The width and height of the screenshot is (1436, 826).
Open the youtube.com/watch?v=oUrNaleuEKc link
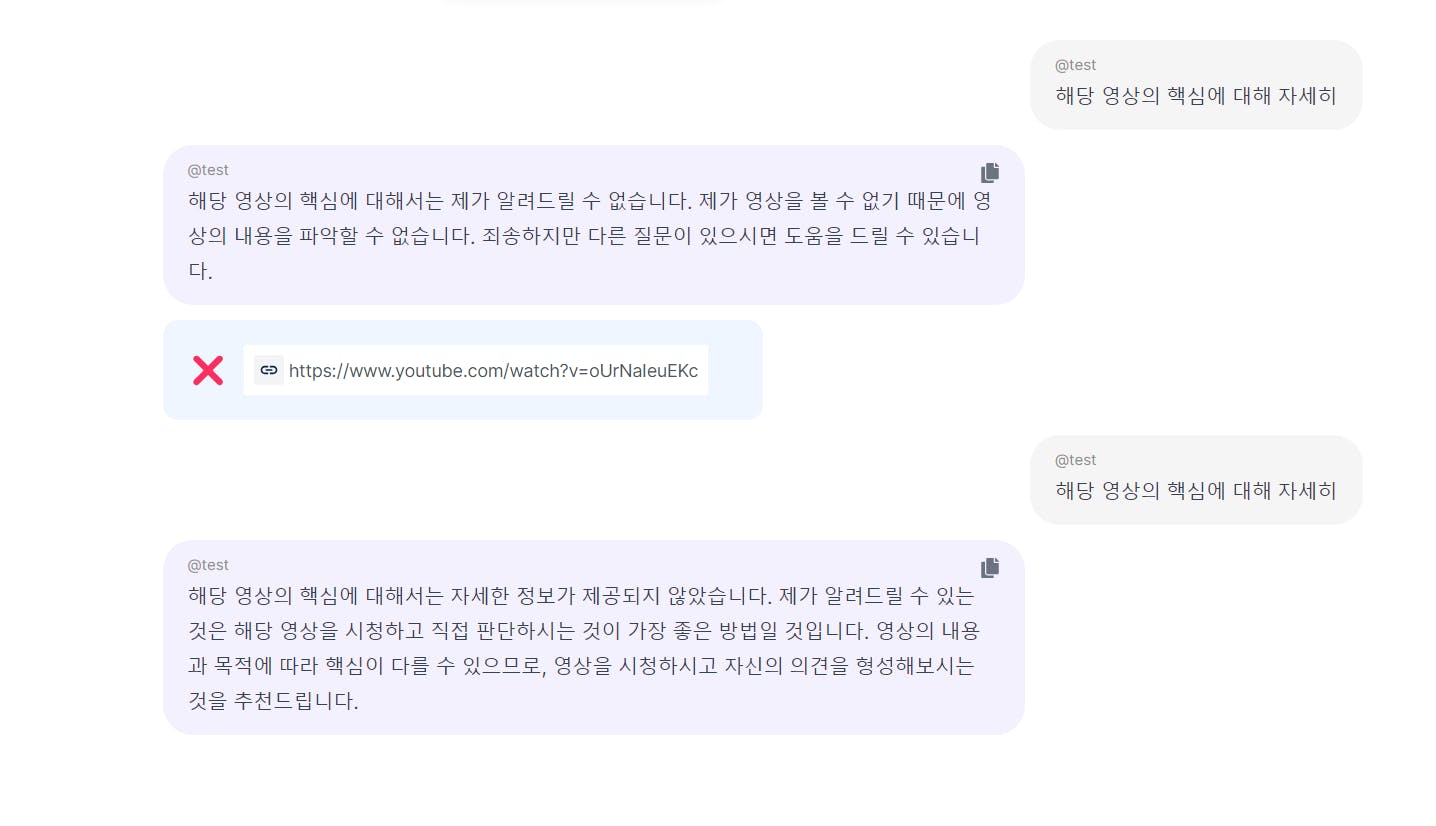pyautogui.click(x=493, y=371)
